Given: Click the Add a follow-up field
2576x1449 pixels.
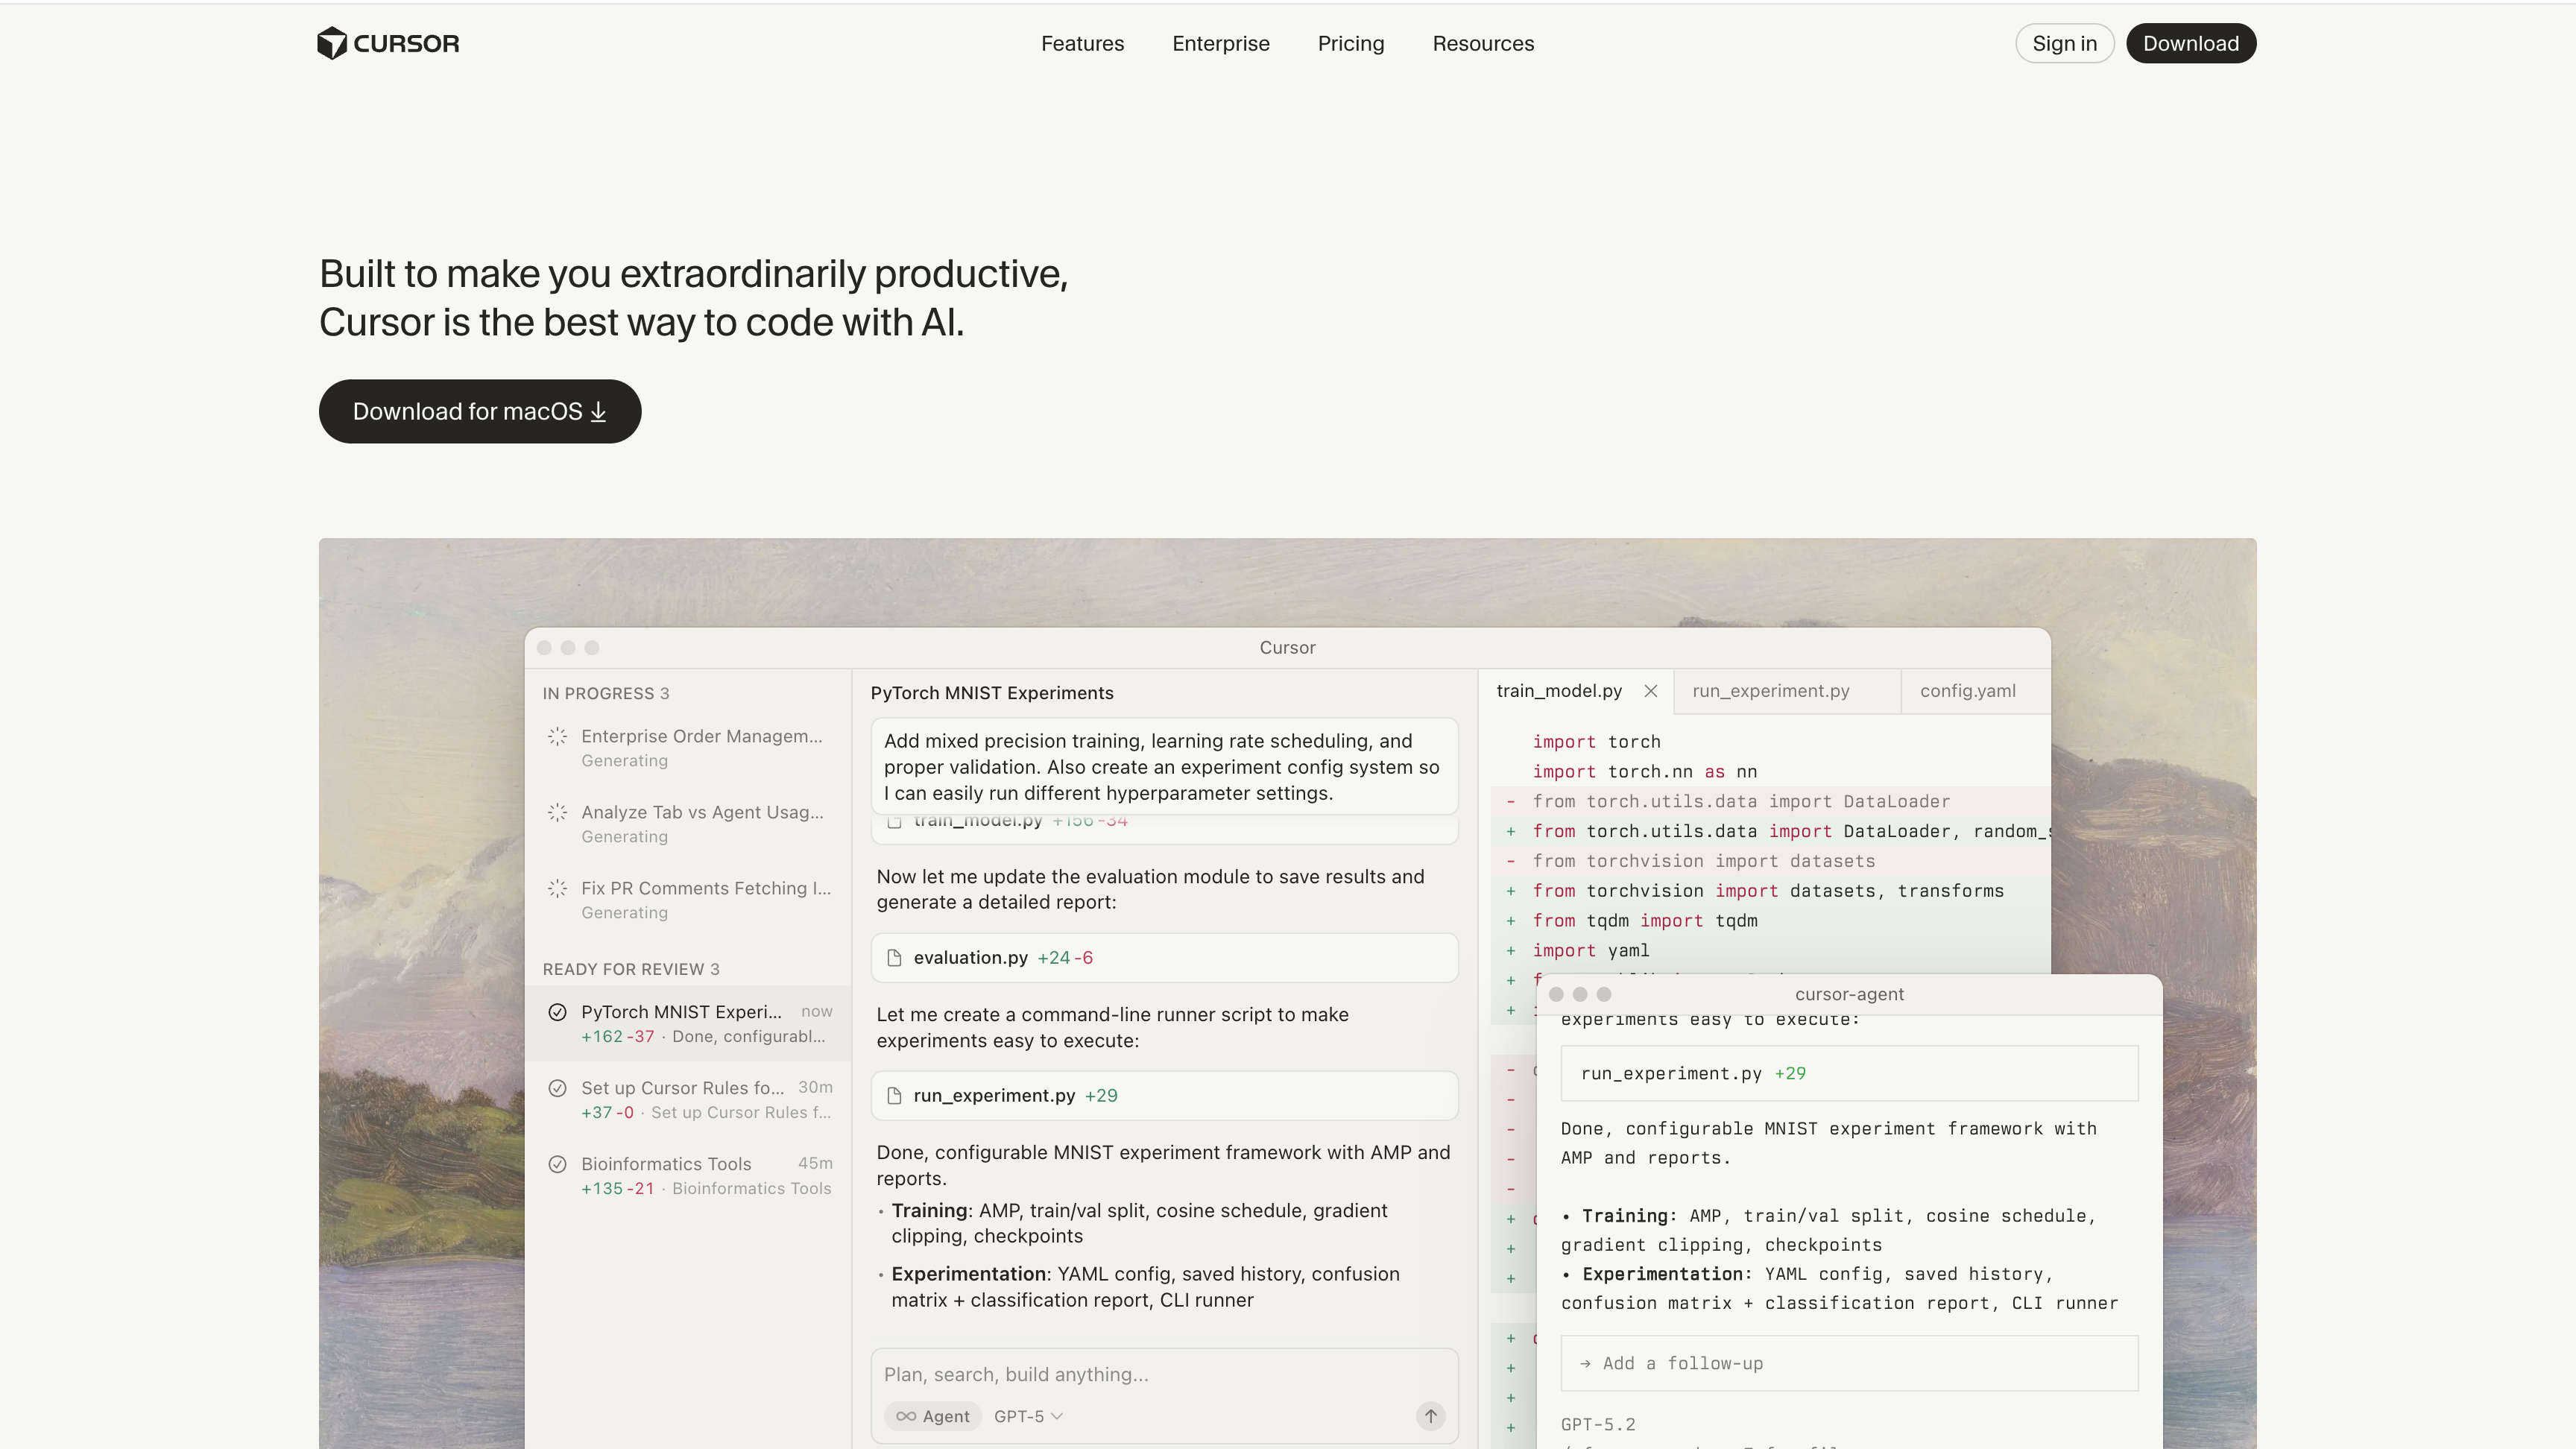Looking at the screenshot, I should pyautogui.click(x=1848, y=1363).
